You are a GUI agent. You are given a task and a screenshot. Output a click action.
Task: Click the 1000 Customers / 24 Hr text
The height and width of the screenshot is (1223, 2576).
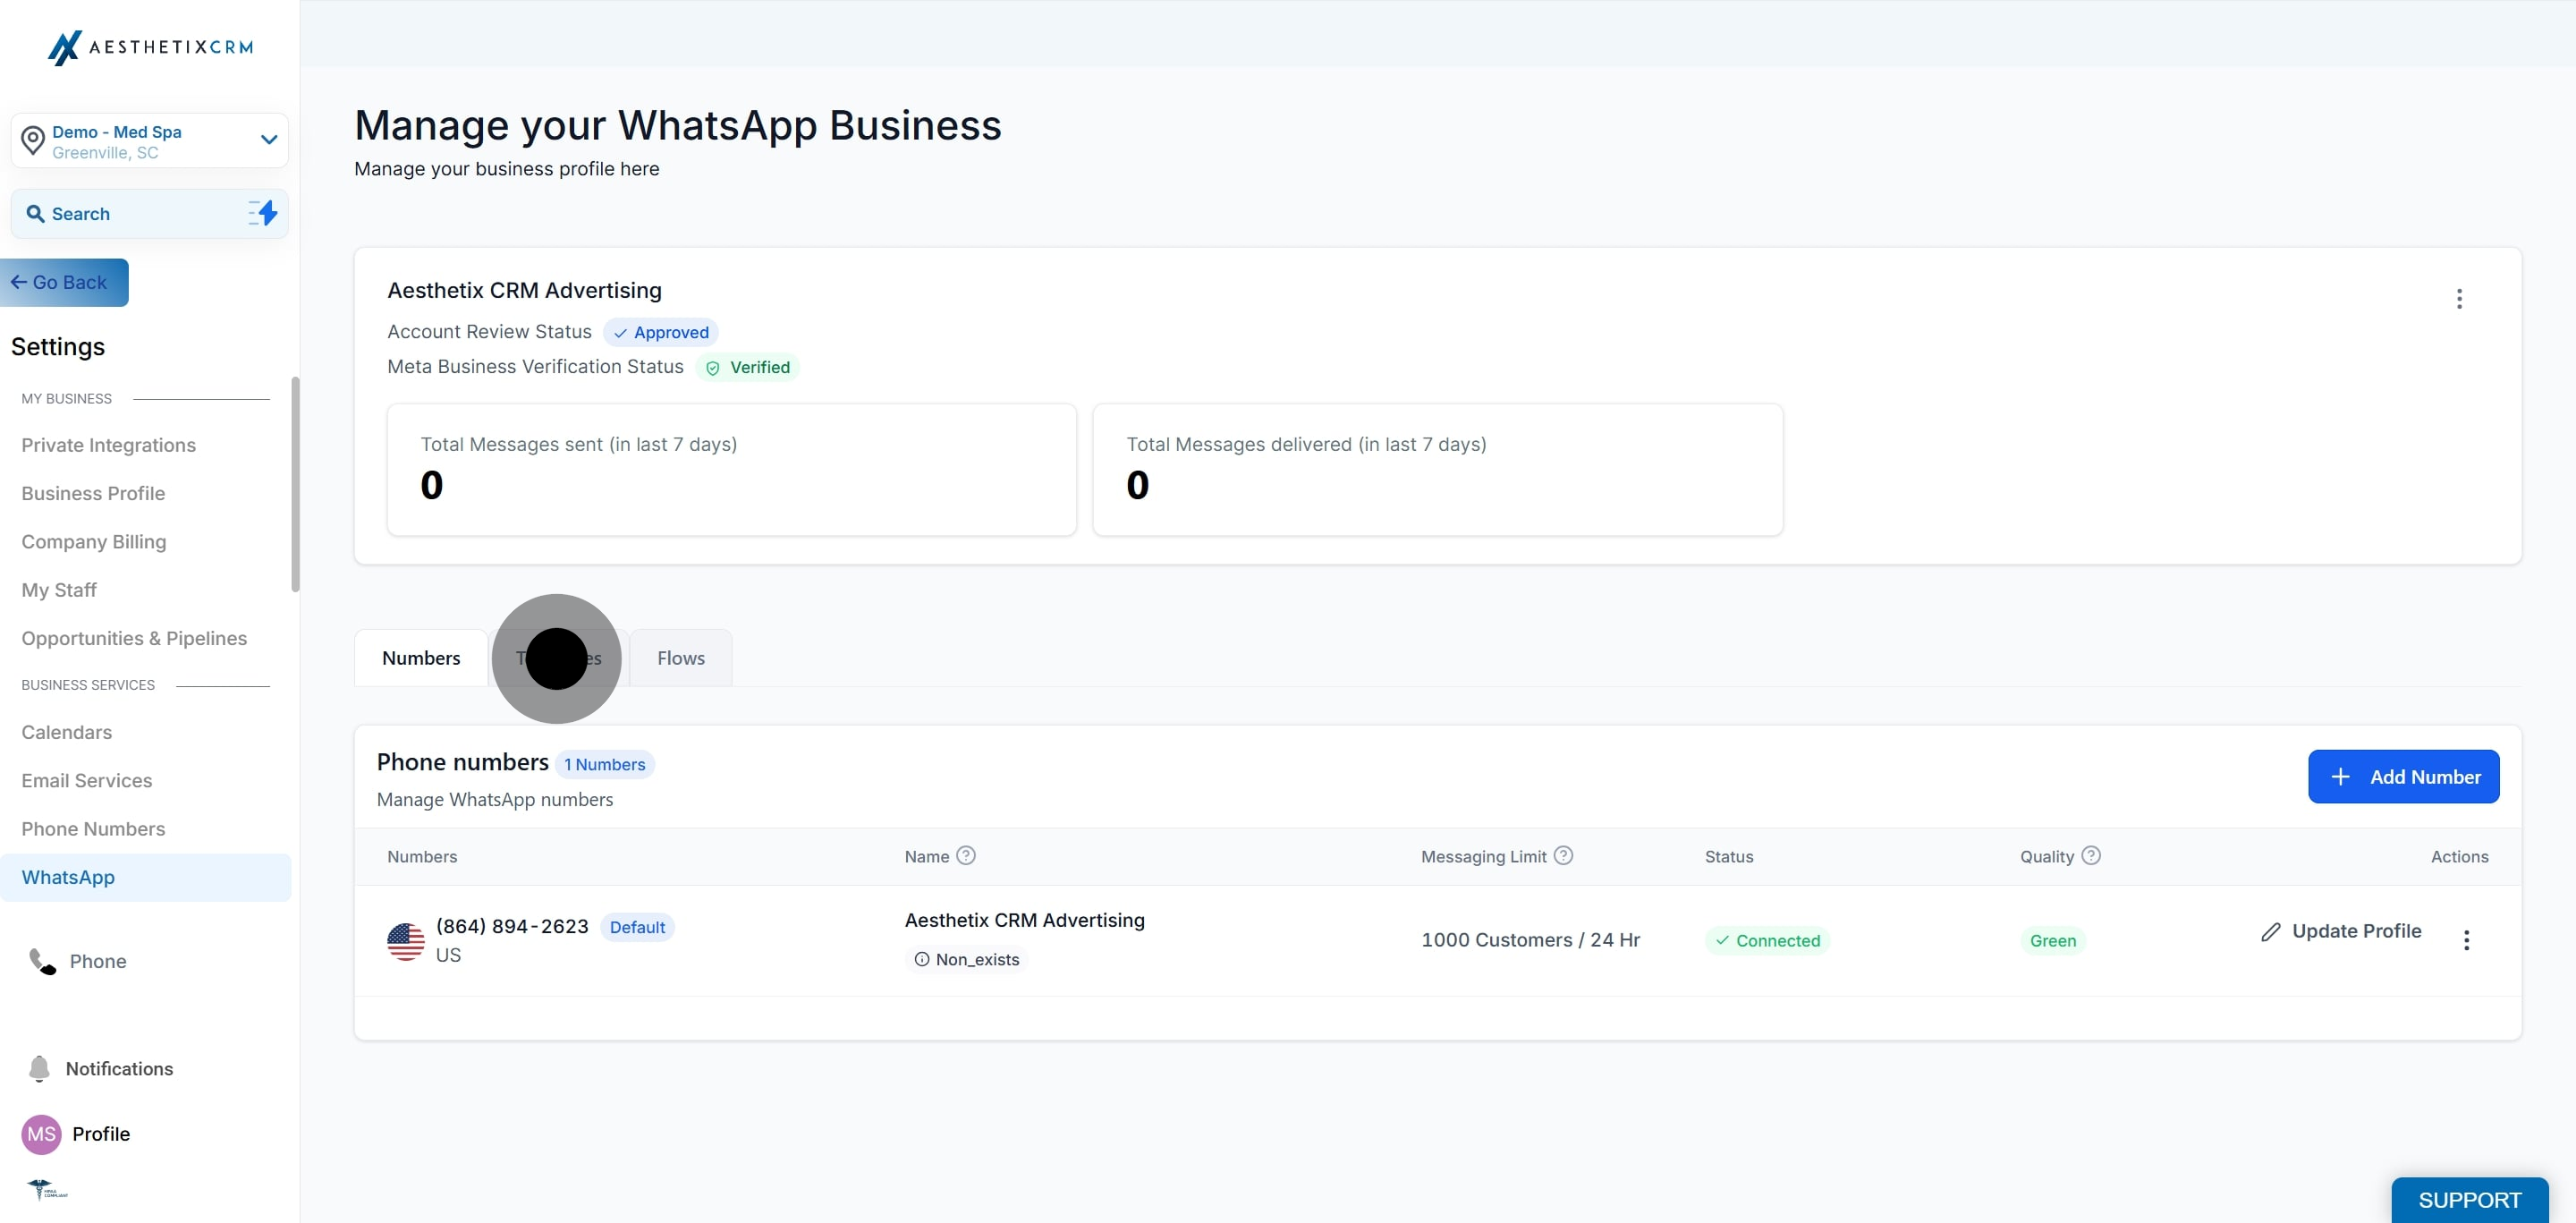pyautogui.click(x=1531, y=940)
